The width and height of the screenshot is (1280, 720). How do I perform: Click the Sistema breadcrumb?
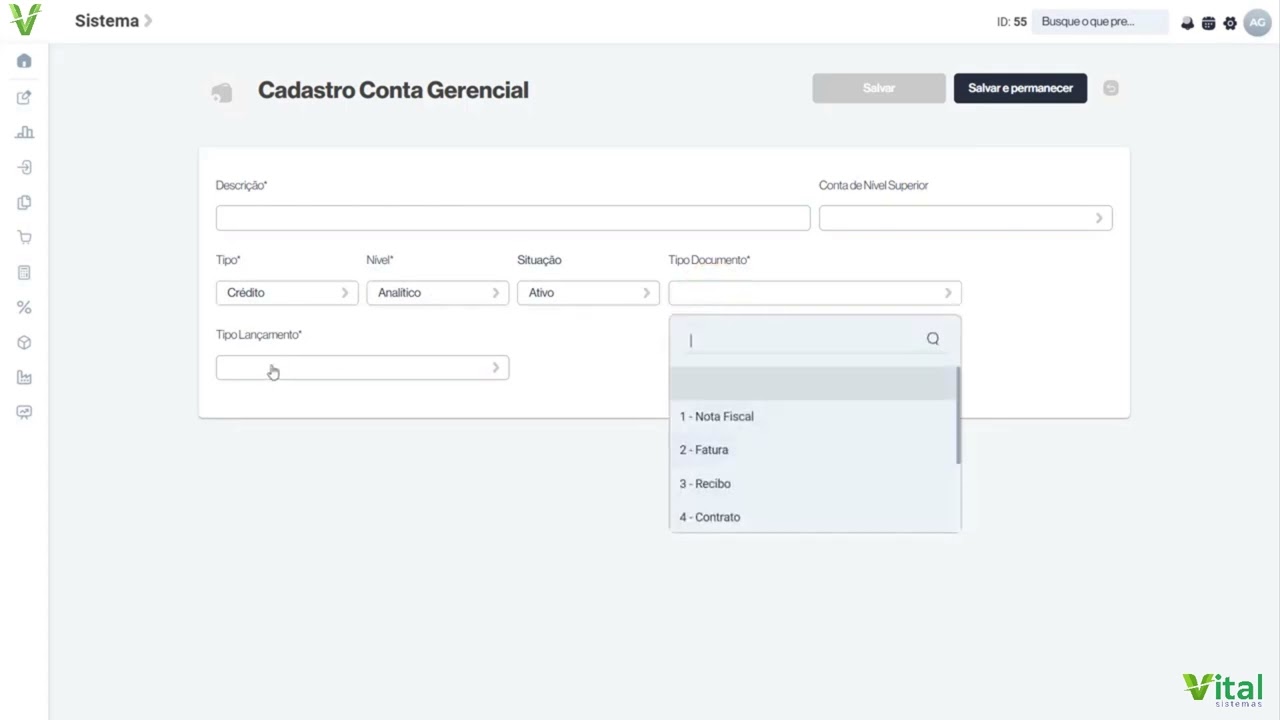click(106, 21)
